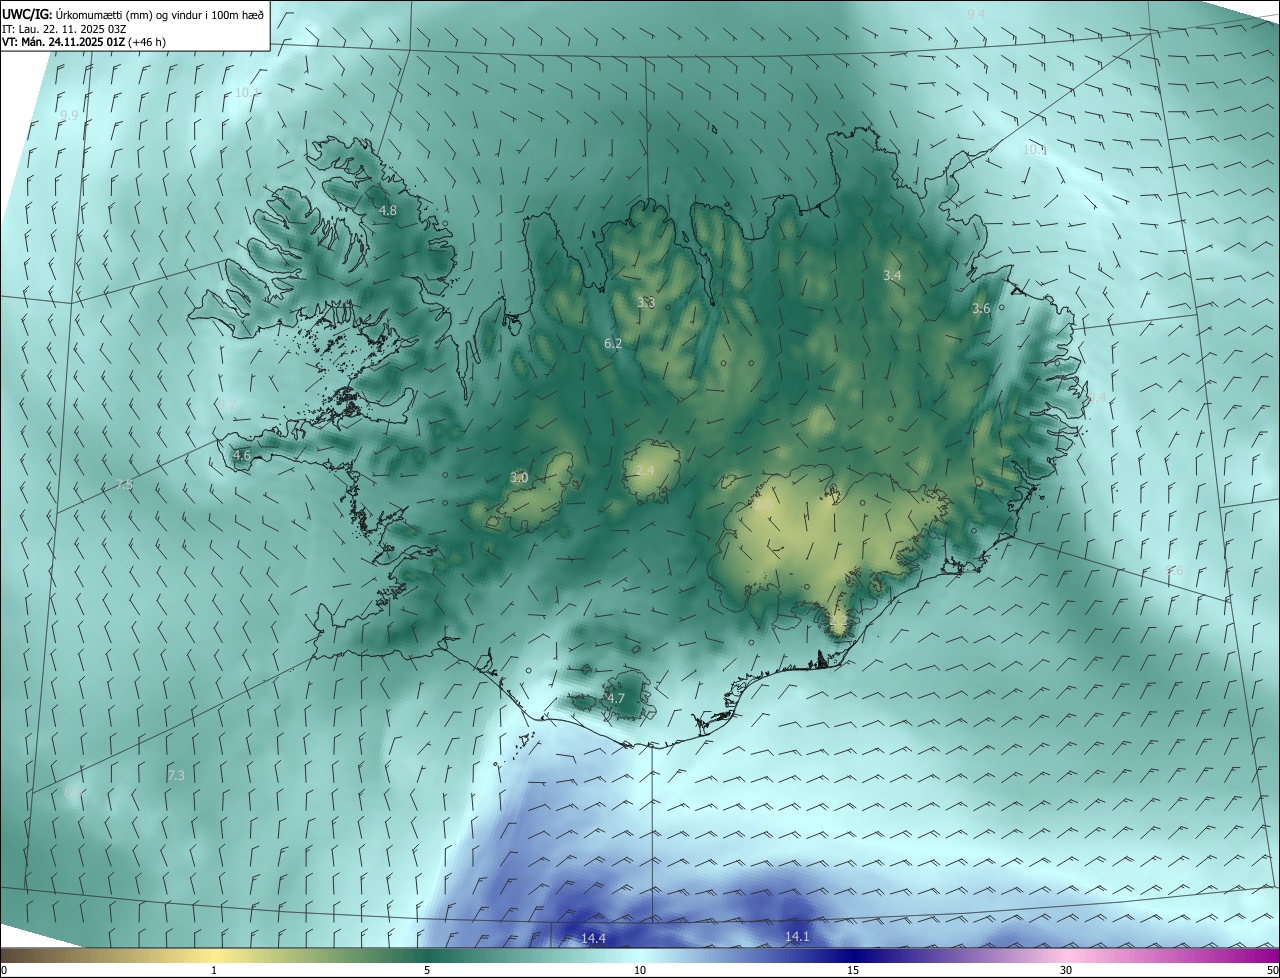
Task: Click the 6.2 value on the map
Action: (613, 343)
